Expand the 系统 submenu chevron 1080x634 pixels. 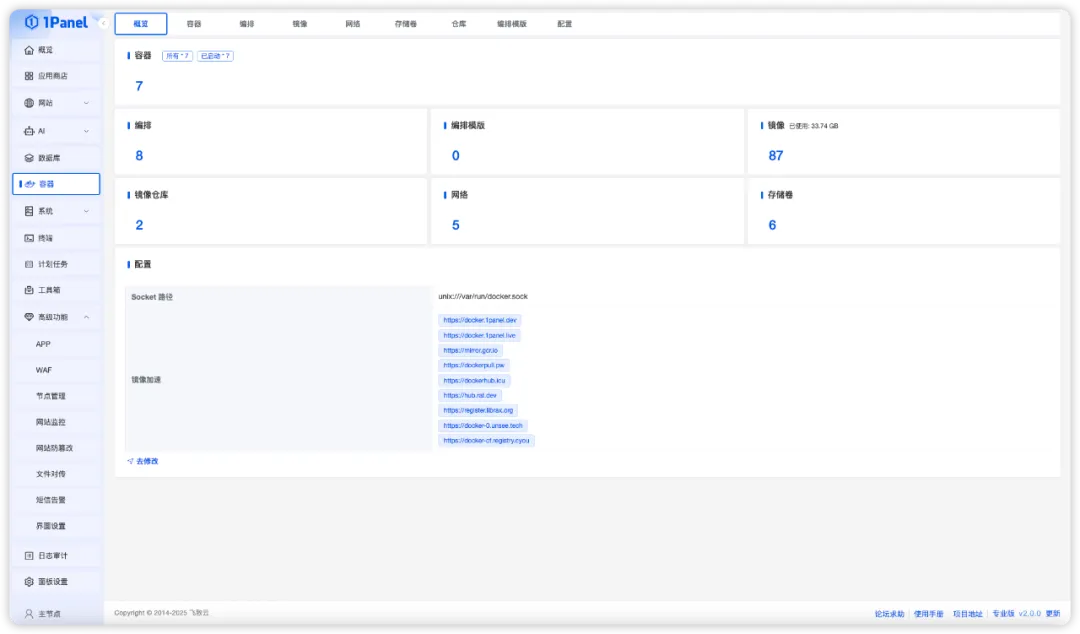click(86, 211)
